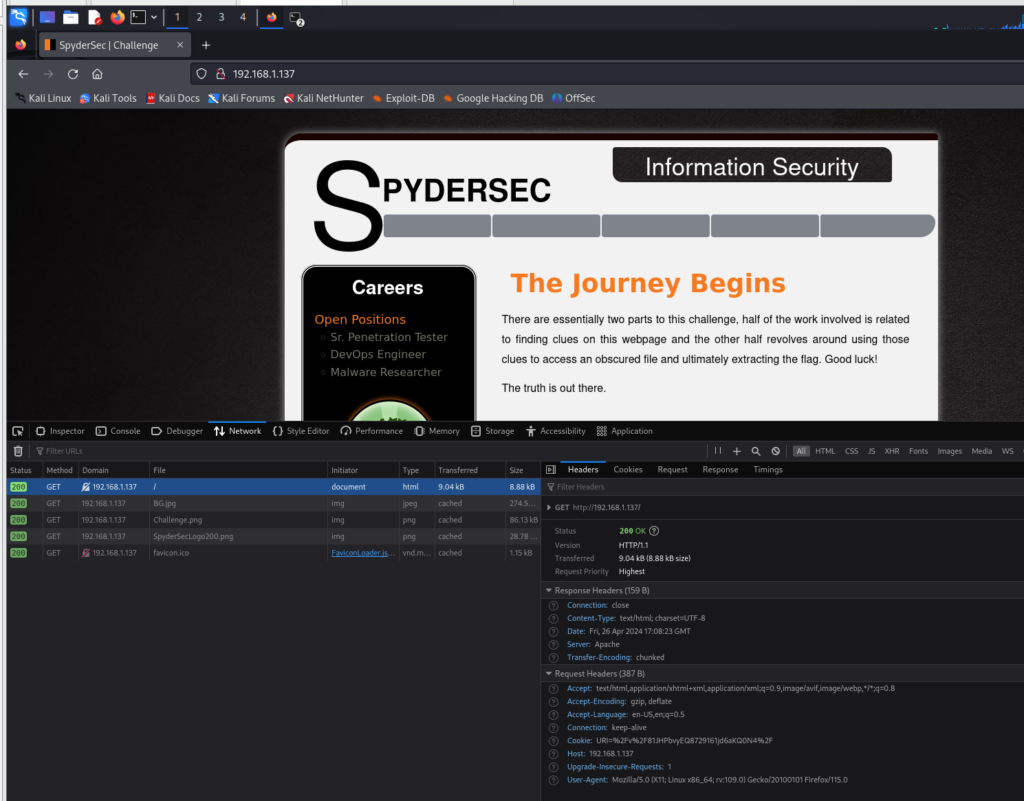The width and height of the screenshot is (1024, 801).
Task: Pause network recording
Action: (717, 451)
